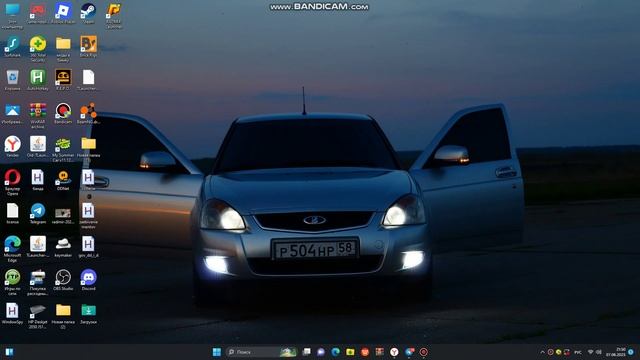Switch to Yandex browser on the taskbar

pos(394,352)
